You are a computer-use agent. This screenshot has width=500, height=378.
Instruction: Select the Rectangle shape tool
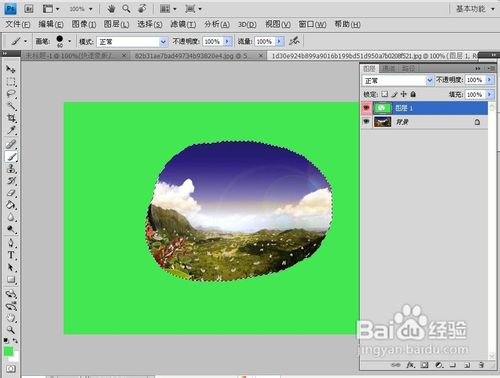[11, 280]
